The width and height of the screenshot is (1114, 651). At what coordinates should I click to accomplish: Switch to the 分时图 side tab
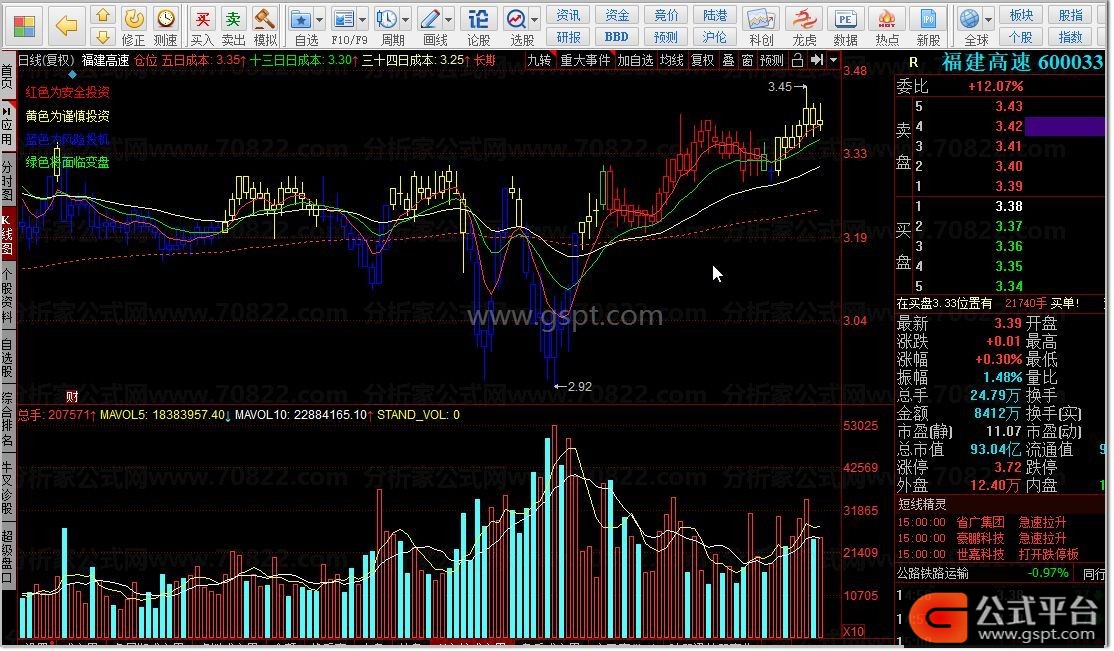tap(7, 180)
